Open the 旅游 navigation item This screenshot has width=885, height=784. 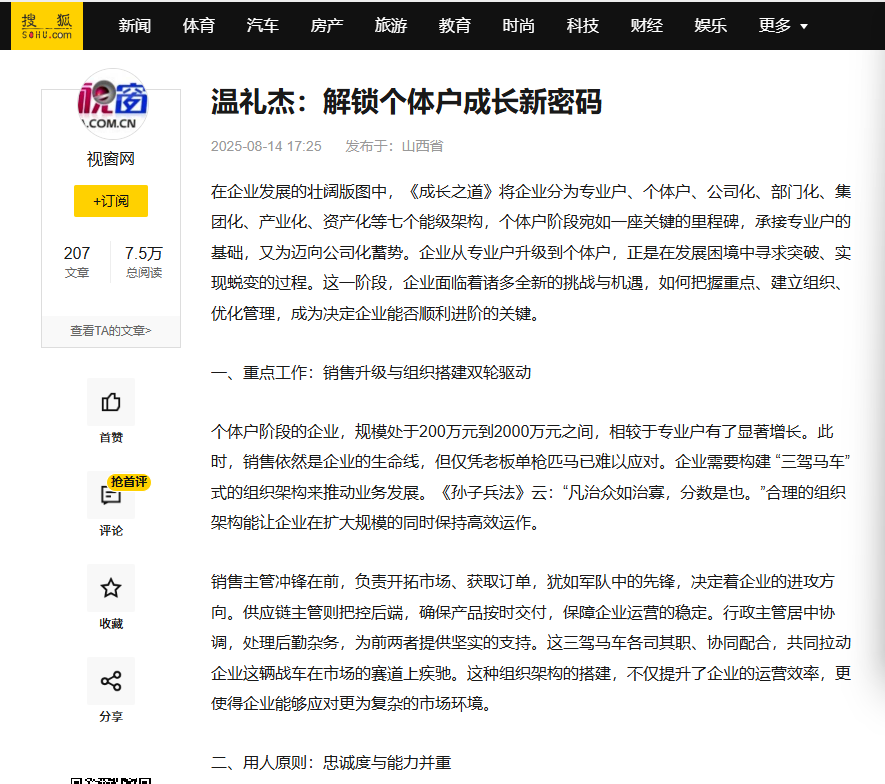[391, 26]
